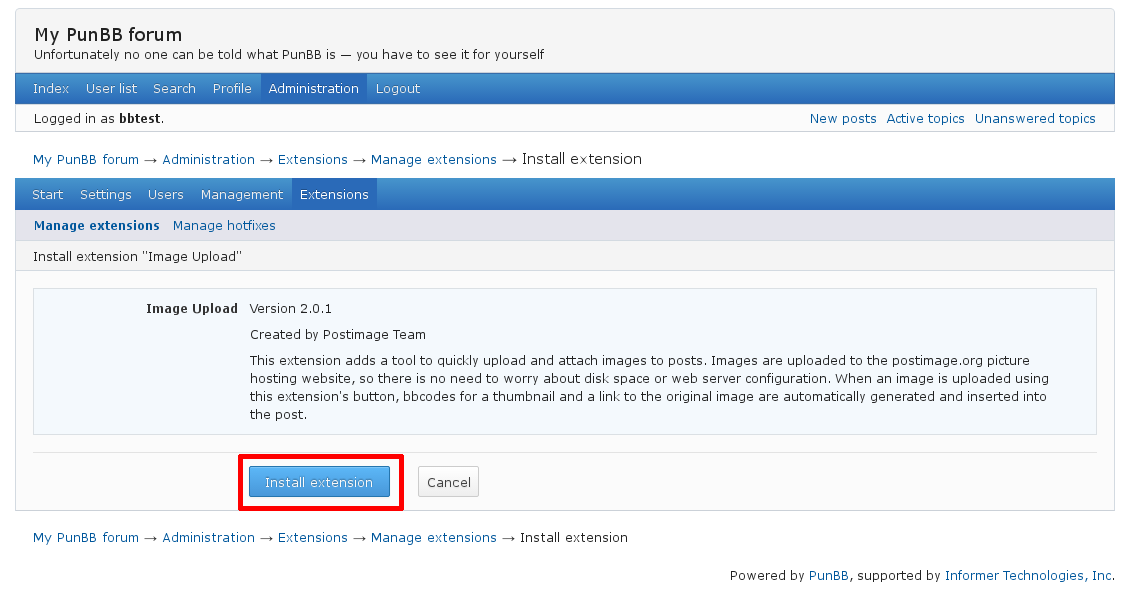Go to User list in navigation bar
The image size is (1140, 595).
111,88
